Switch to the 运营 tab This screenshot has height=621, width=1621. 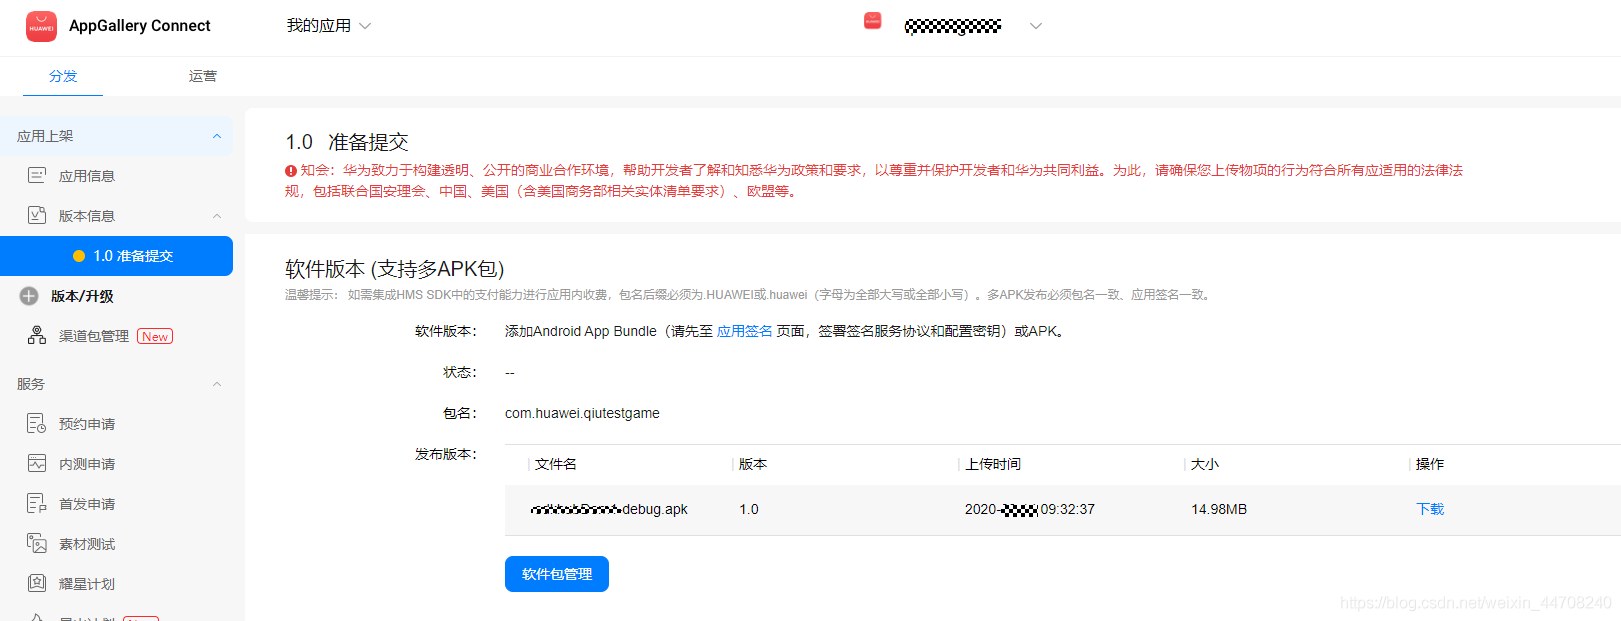click(x=203, y=76)
